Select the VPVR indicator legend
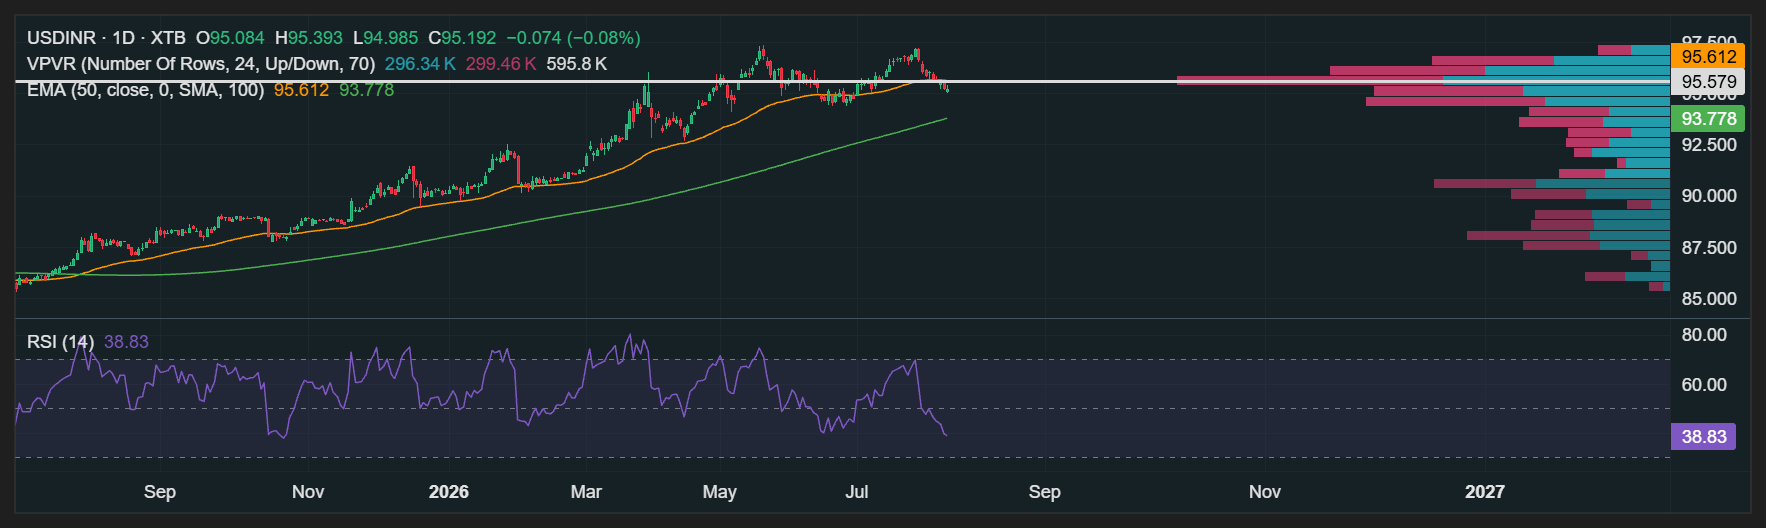 pyautogui.click(x=201, y=64)
